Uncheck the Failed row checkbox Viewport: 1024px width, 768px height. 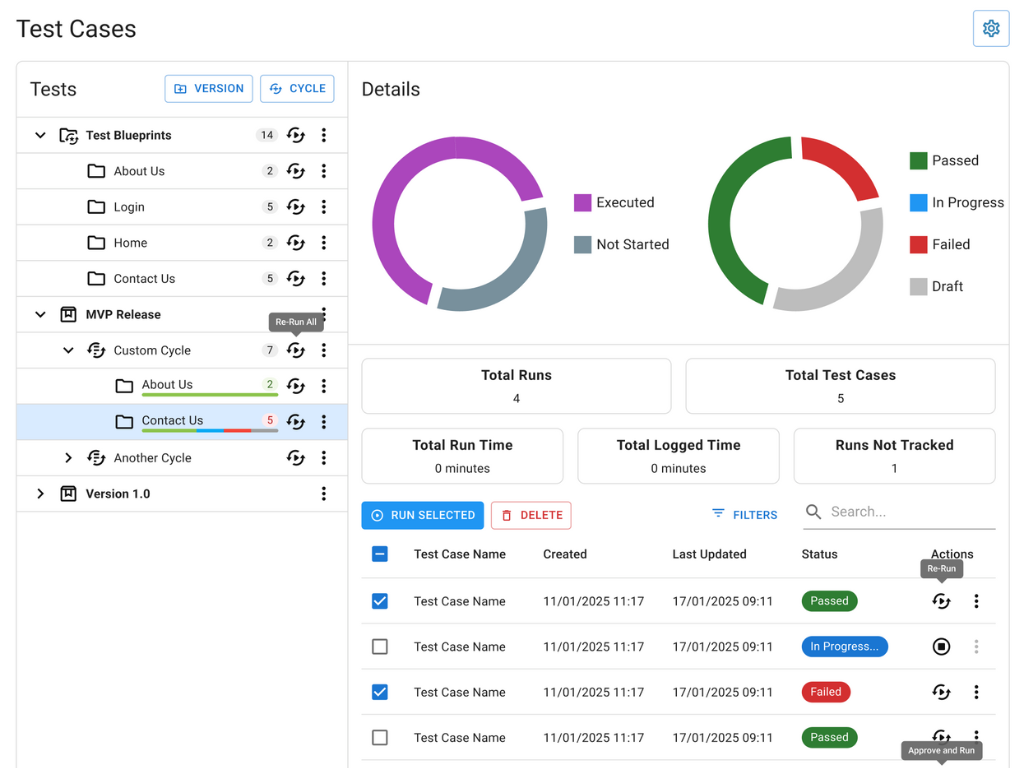point(380,692)
